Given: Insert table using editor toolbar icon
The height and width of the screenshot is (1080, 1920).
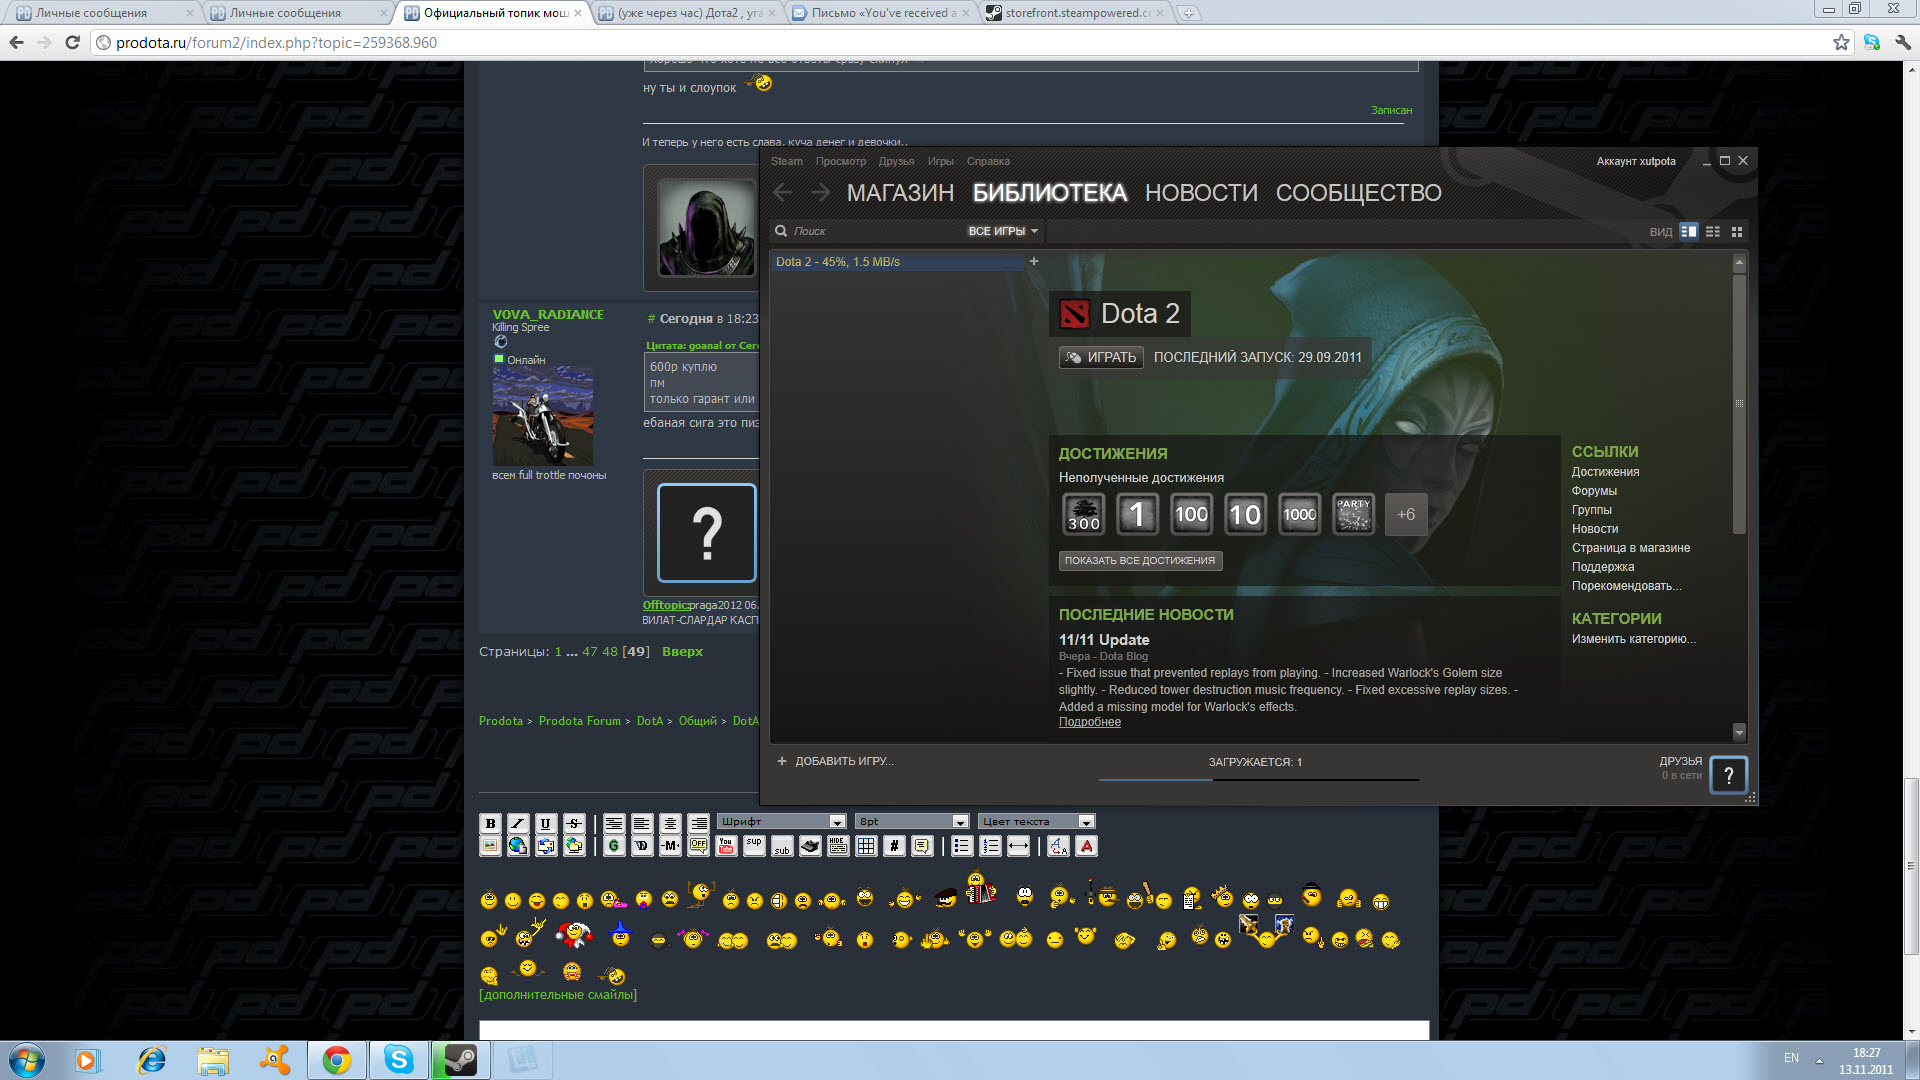Looking at the screenshot, I should coord(866,846).
